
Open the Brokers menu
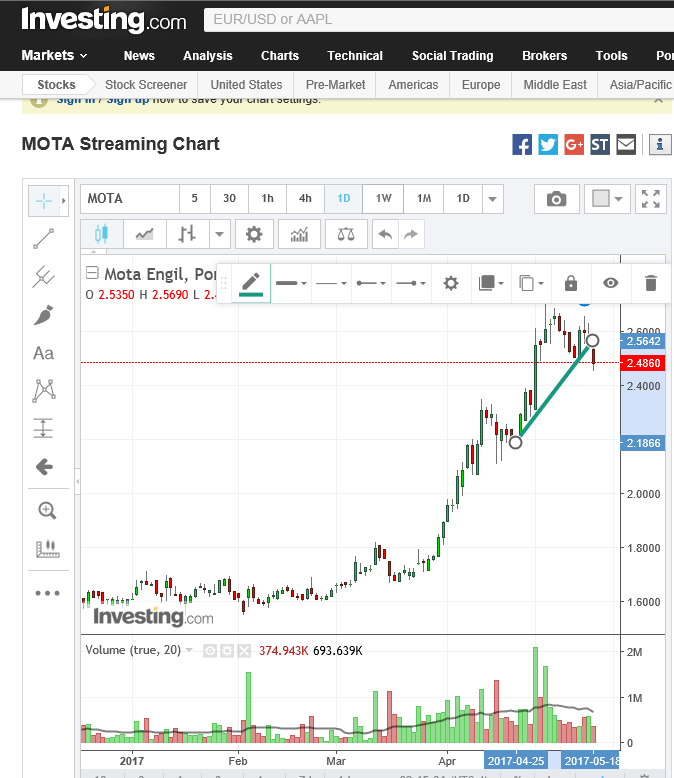pyautogui.click(x=544, y=56)
